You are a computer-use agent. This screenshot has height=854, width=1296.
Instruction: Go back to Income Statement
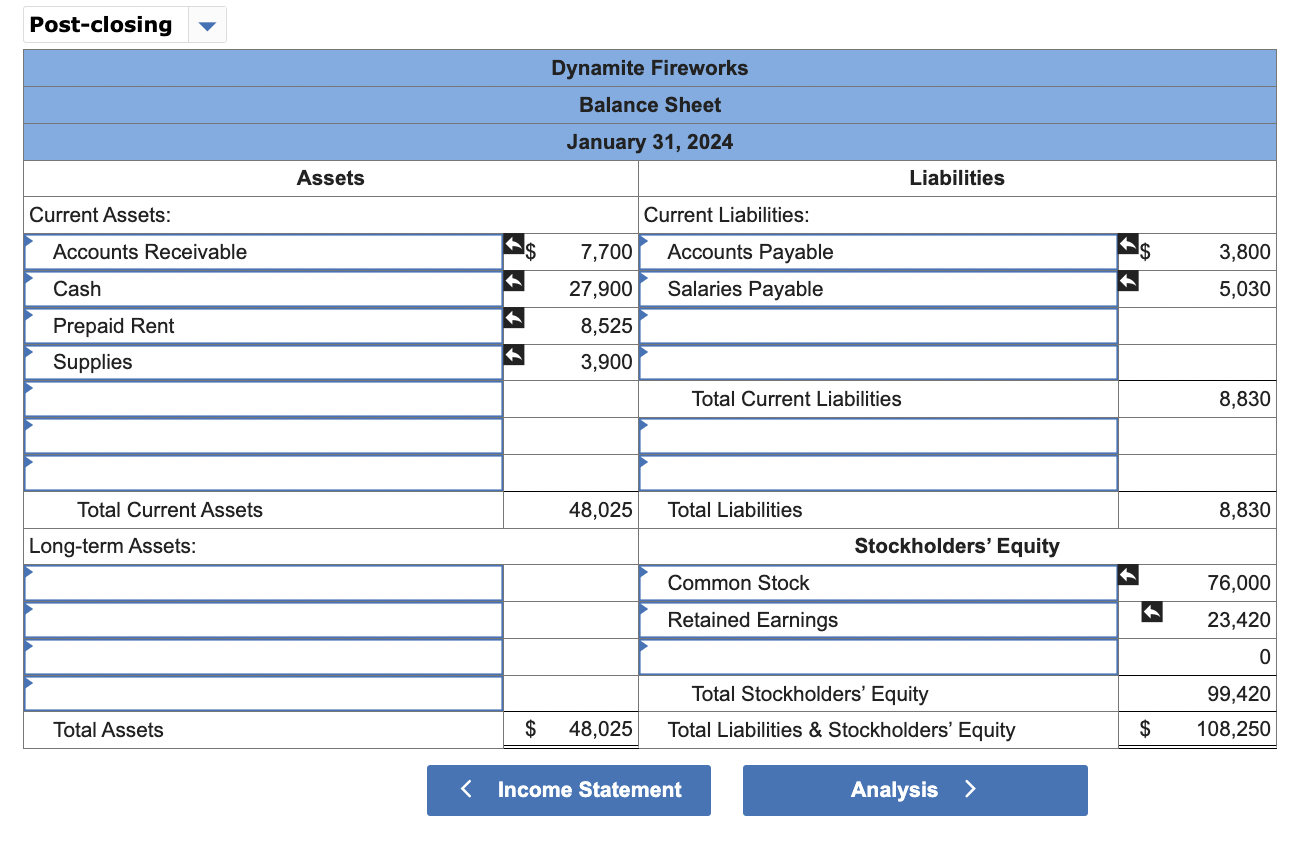pos(569,790)
